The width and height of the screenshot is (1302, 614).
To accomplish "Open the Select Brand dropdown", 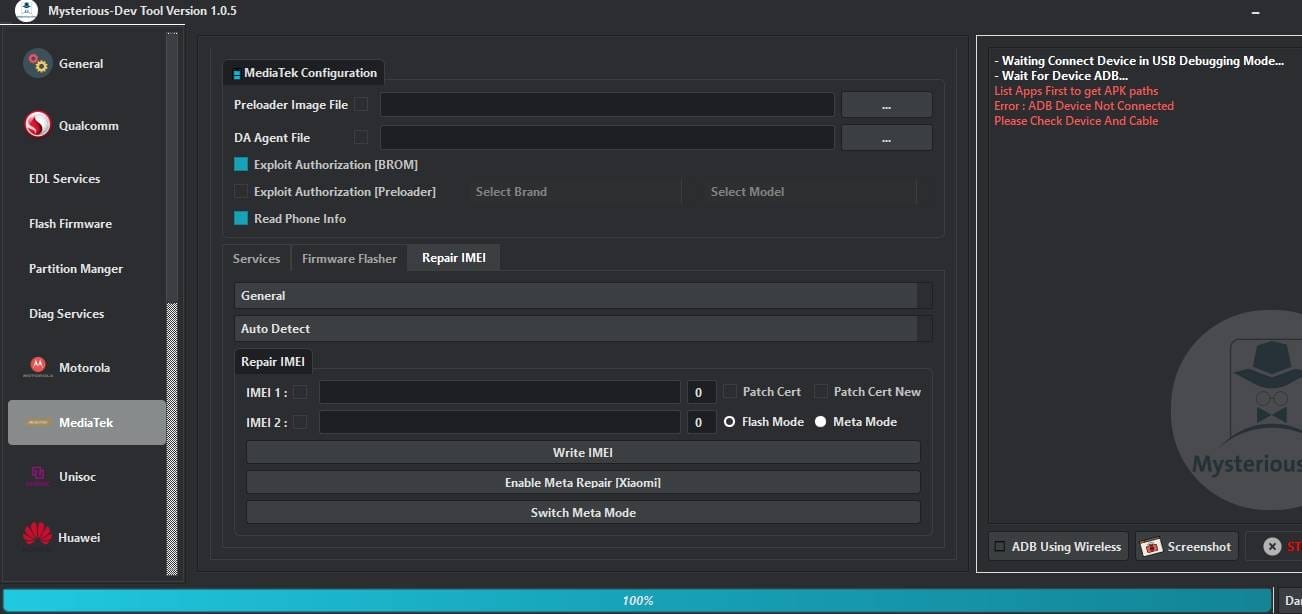I will pyautogui.click(x=575, y=191).
